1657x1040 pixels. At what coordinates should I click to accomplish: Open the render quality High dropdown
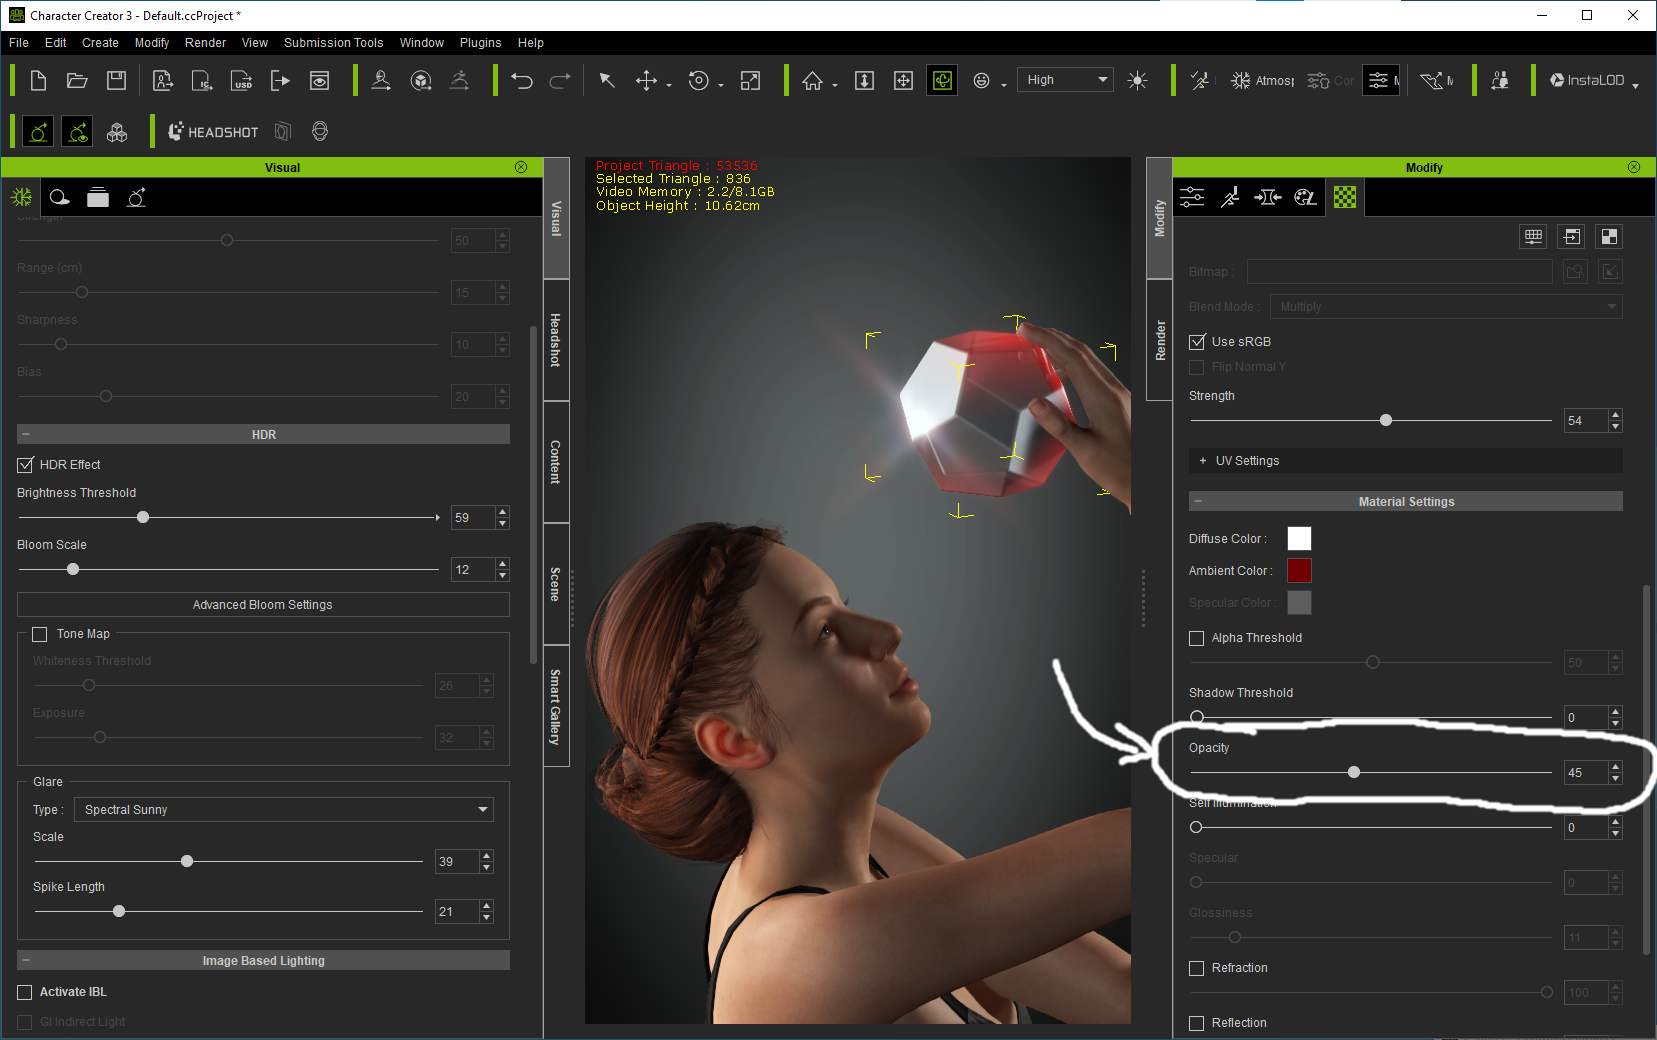point(1066,80)
